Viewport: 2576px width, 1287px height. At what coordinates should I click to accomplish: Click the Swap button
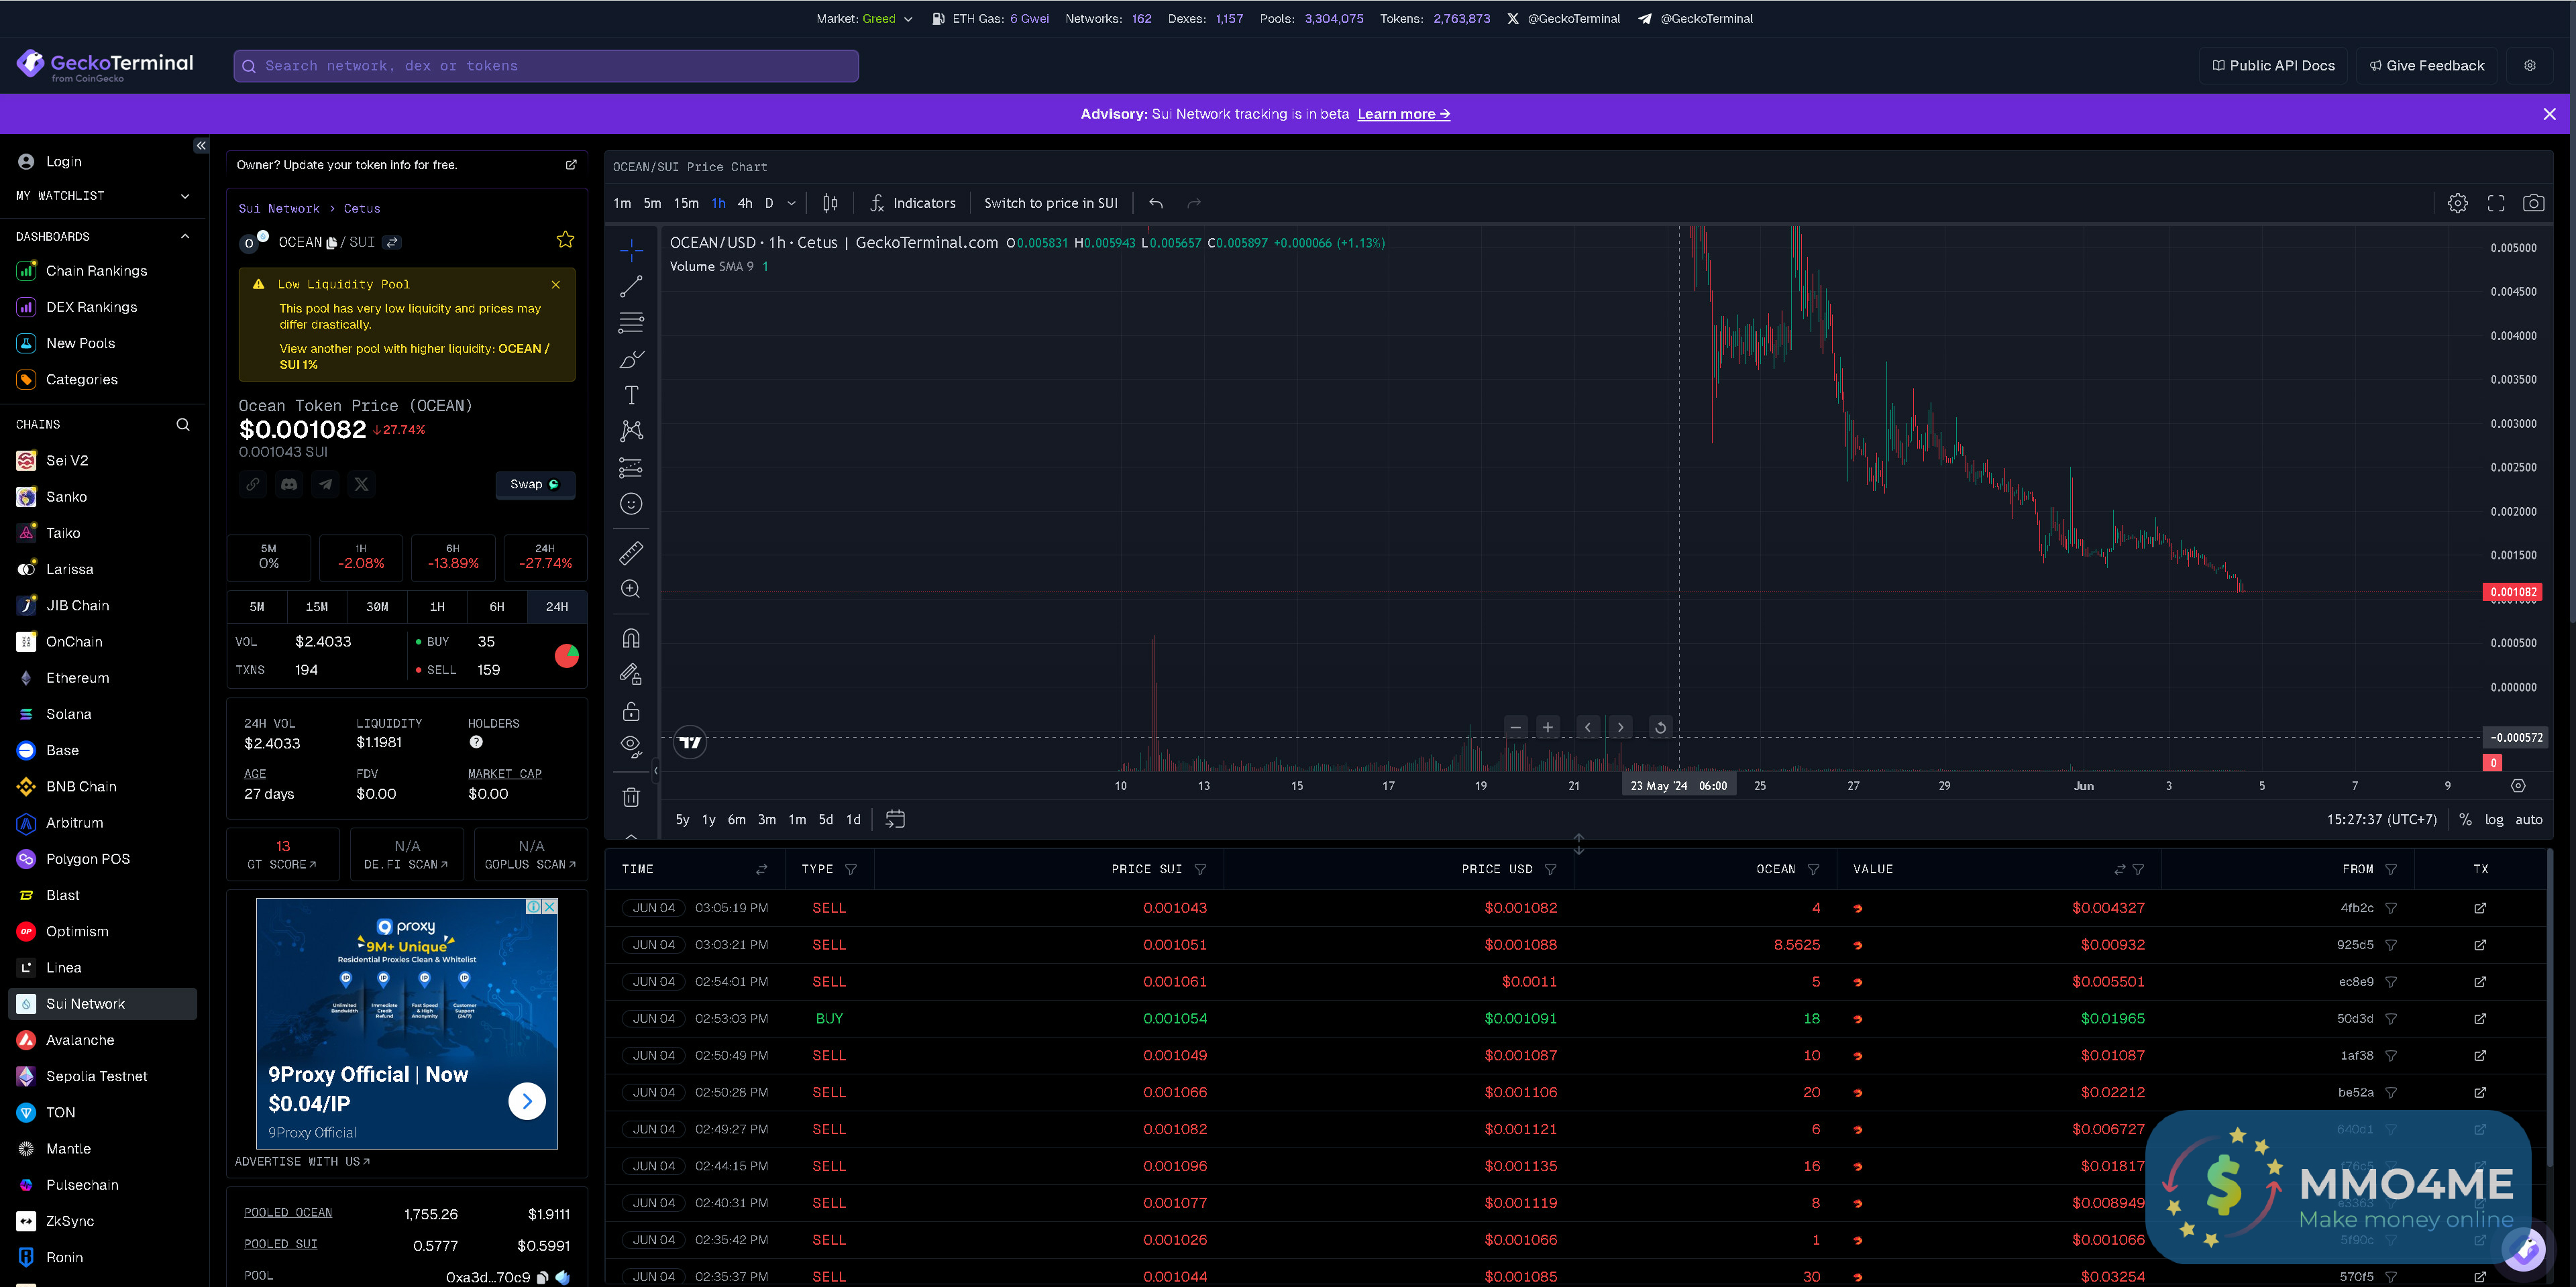534,484
